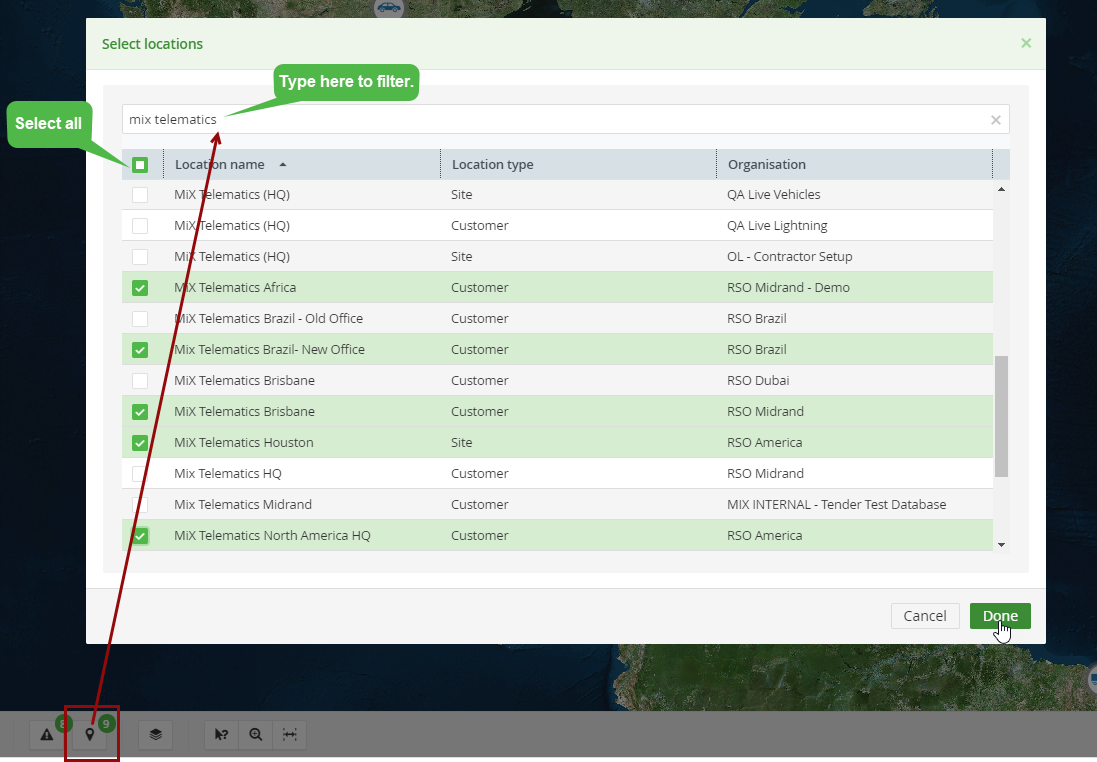Click the scrollbar down arrow
The image size is (1097, 762).
pyautogui.click(x=1001, y=544)
